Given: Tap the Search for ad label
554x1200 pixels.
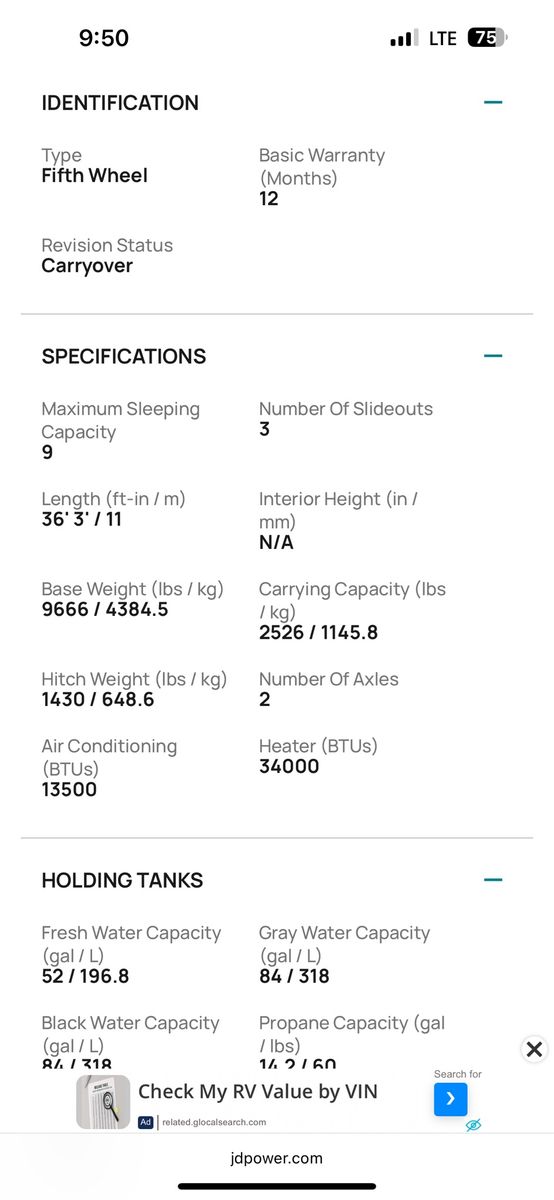Looking at the screenshot, I should [x=458, y=1074].
